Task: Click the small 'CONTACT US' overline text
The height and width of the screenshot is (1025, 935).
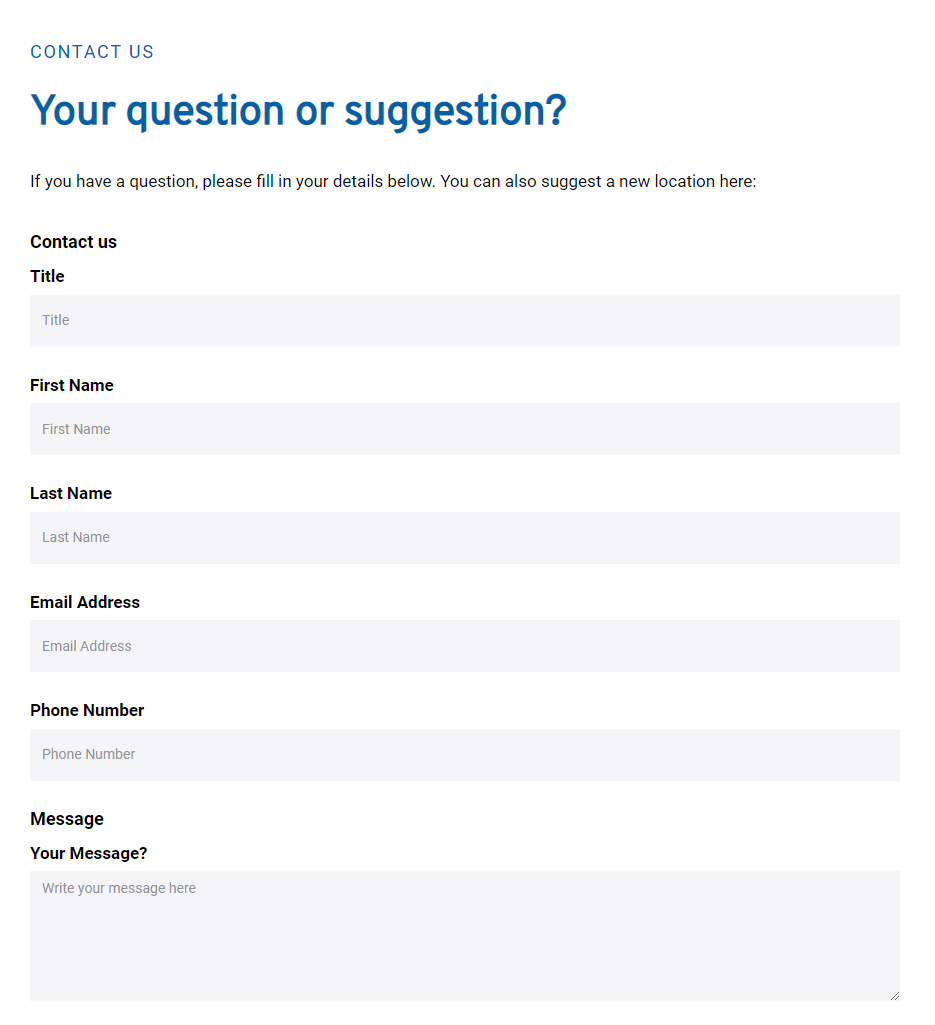Action: click(92, 52)
